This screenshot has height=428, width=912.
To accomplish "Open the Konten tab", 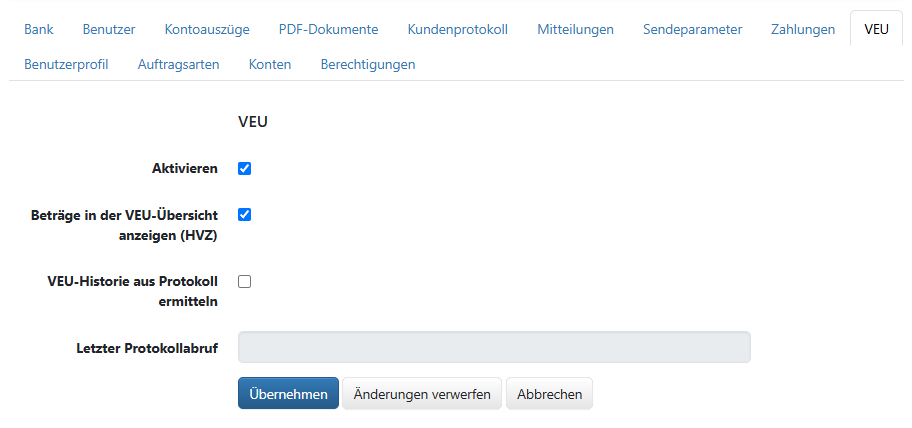I will tap(270, 64).
